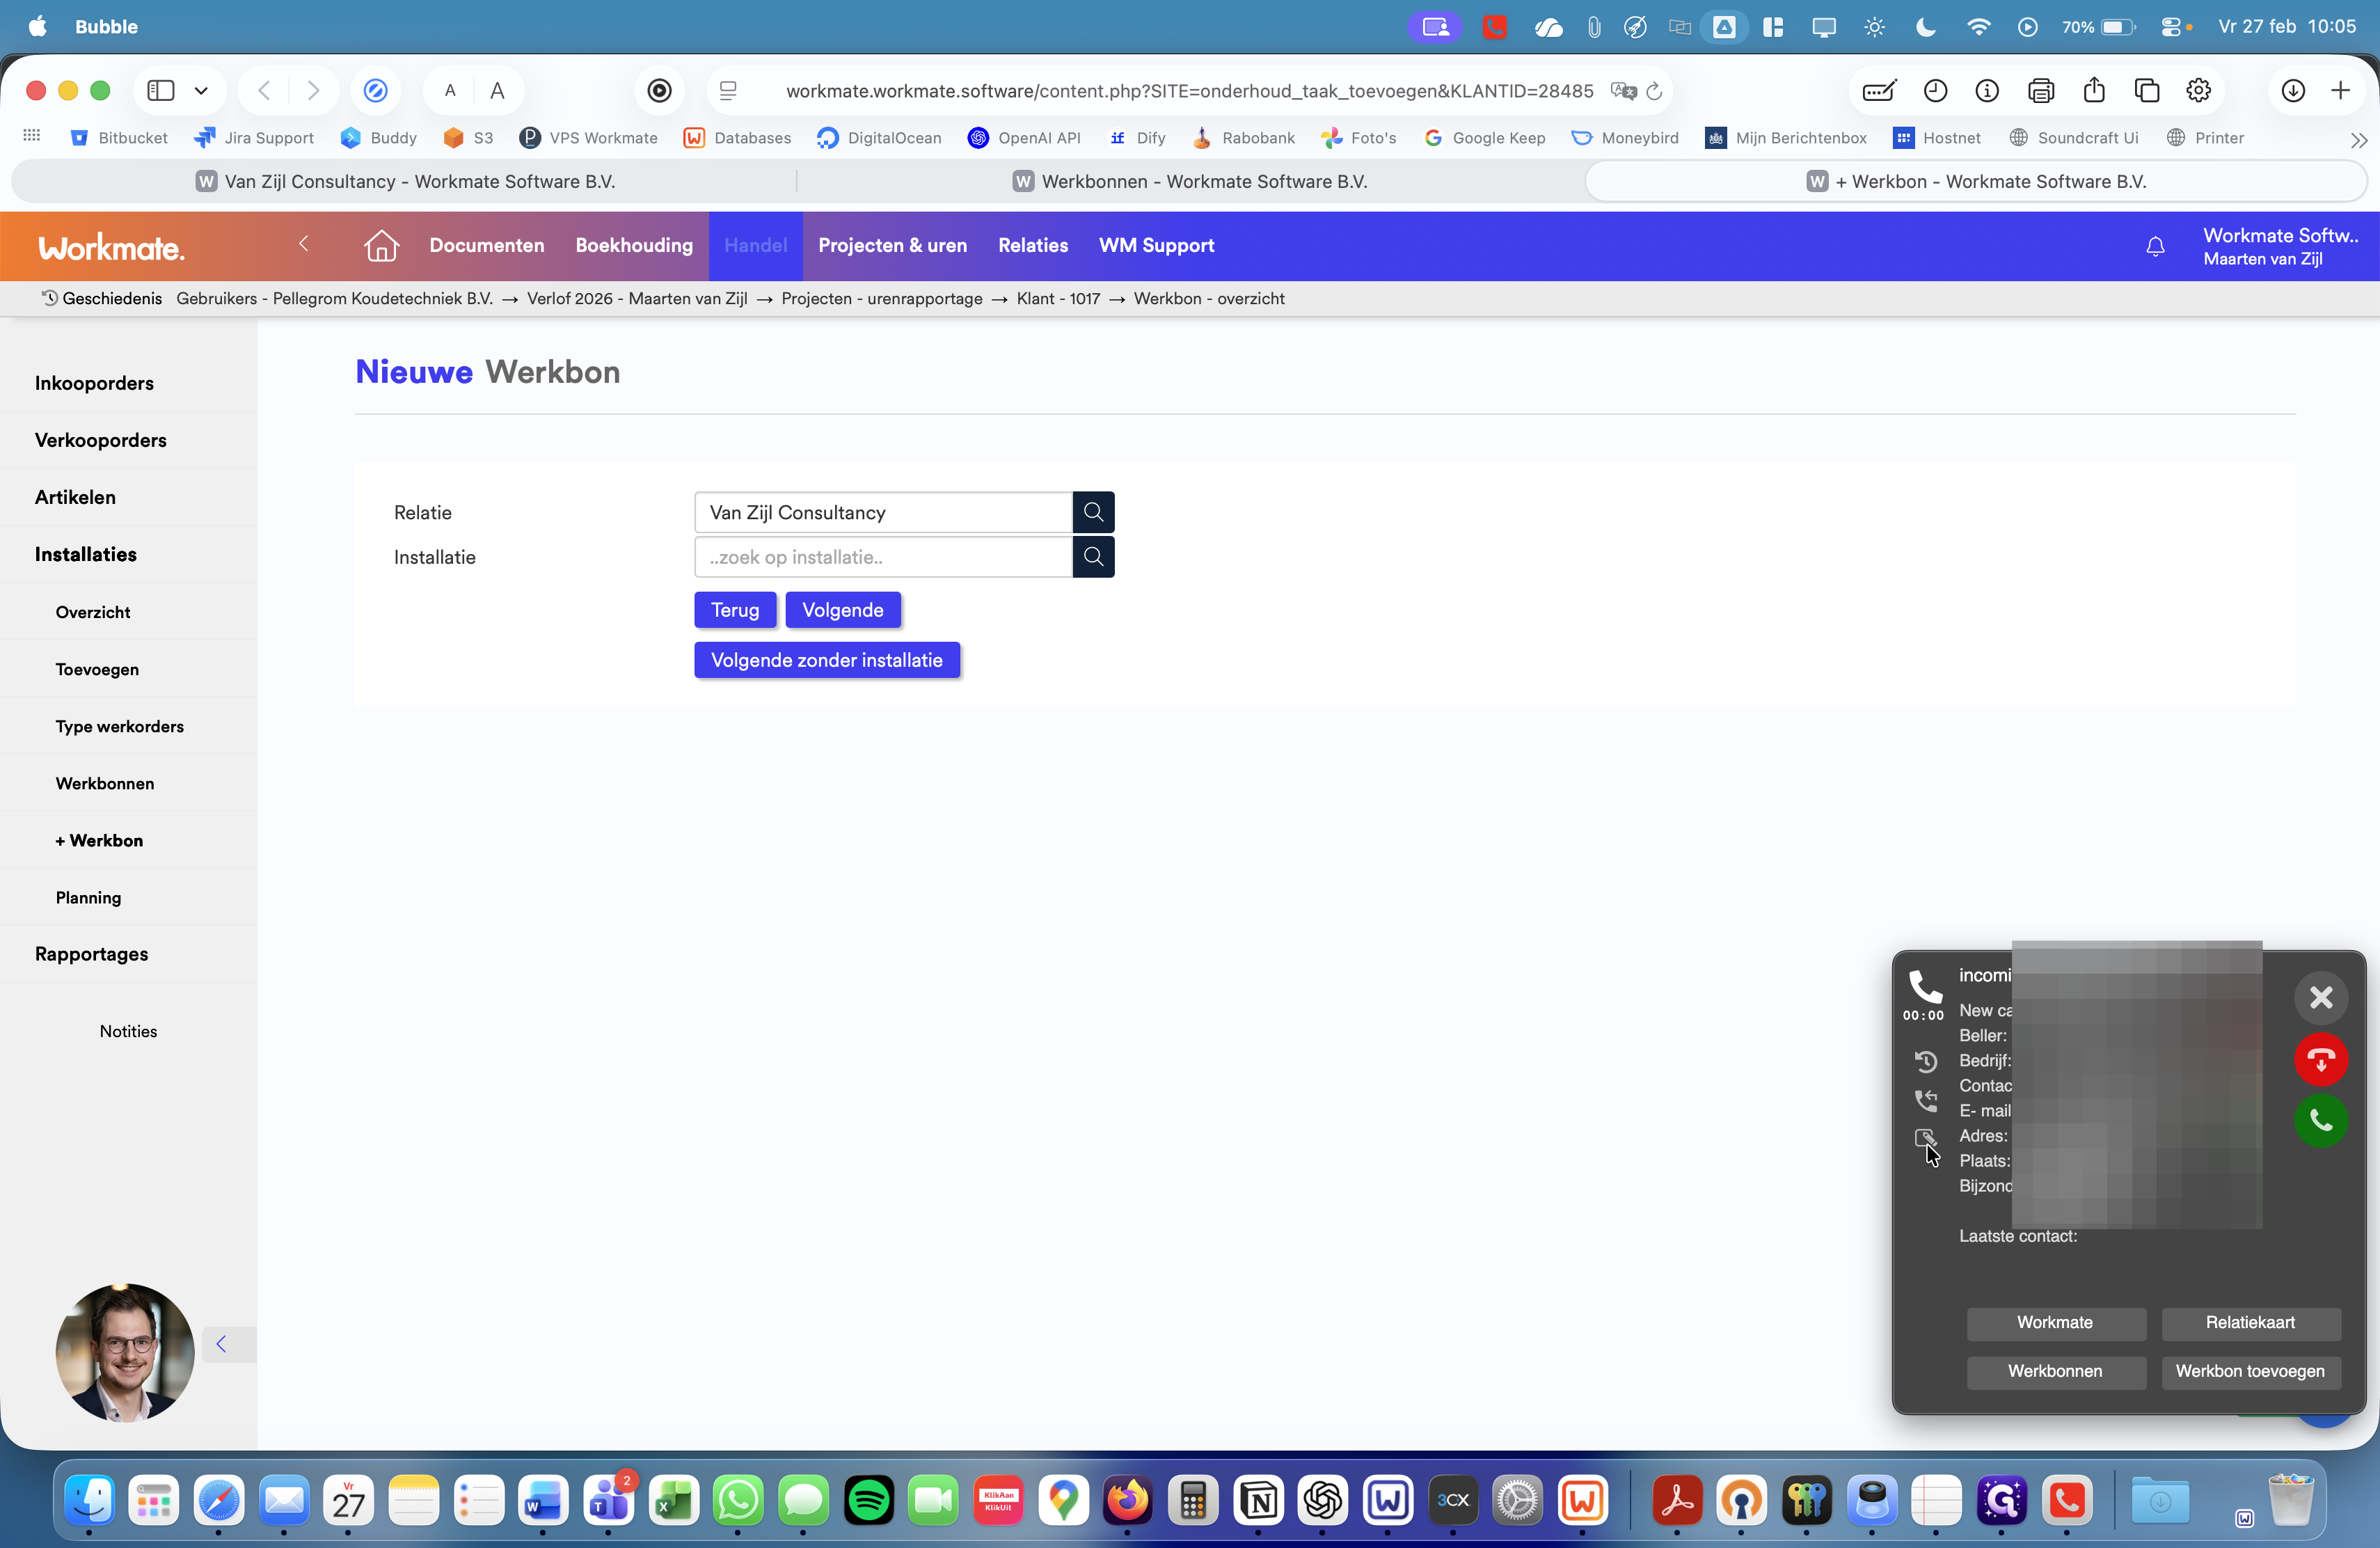Open Planning in the sidebar

pos(88,897)
